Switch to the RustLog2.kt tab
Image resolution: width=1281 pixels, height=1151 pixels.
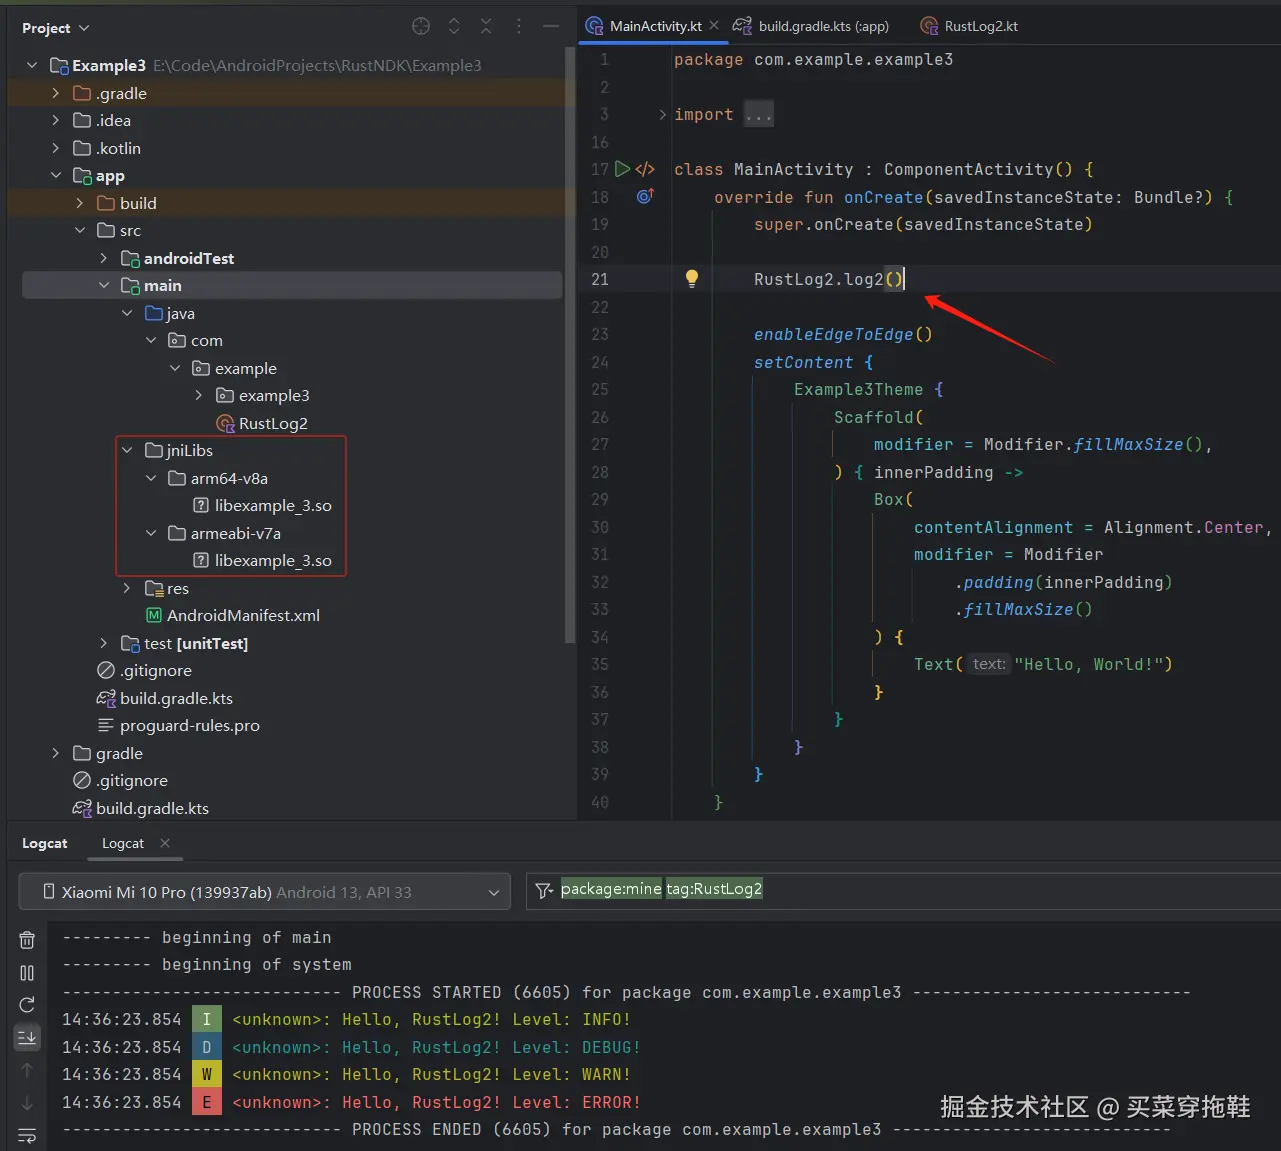[980, 27]
